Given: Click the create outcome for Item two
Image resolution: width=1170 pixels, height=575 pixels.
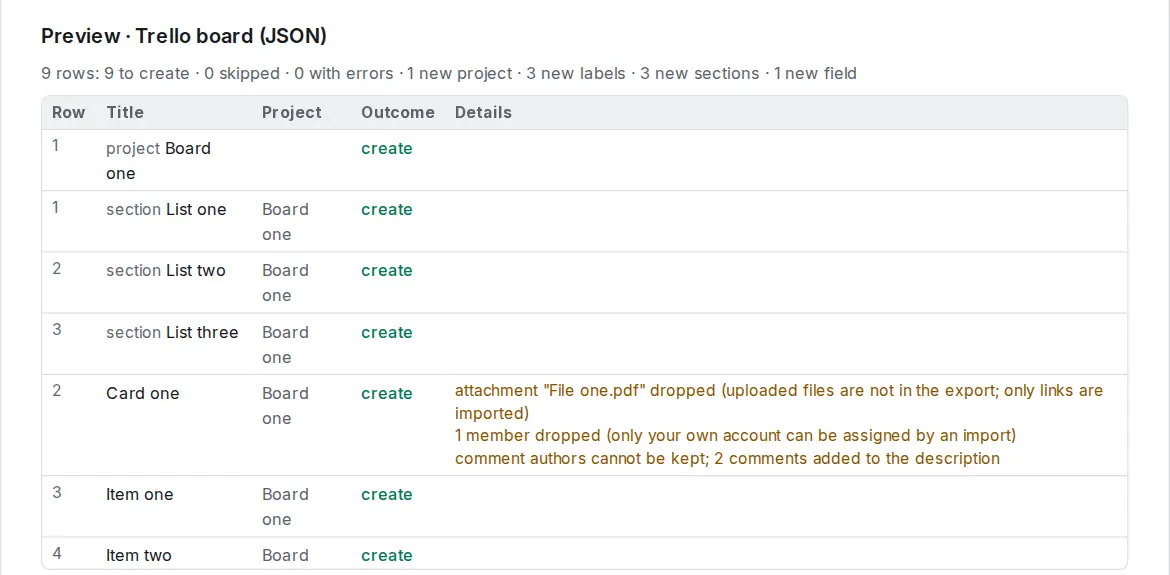Looking at the screenshot, I should click(x=387, y=556).
